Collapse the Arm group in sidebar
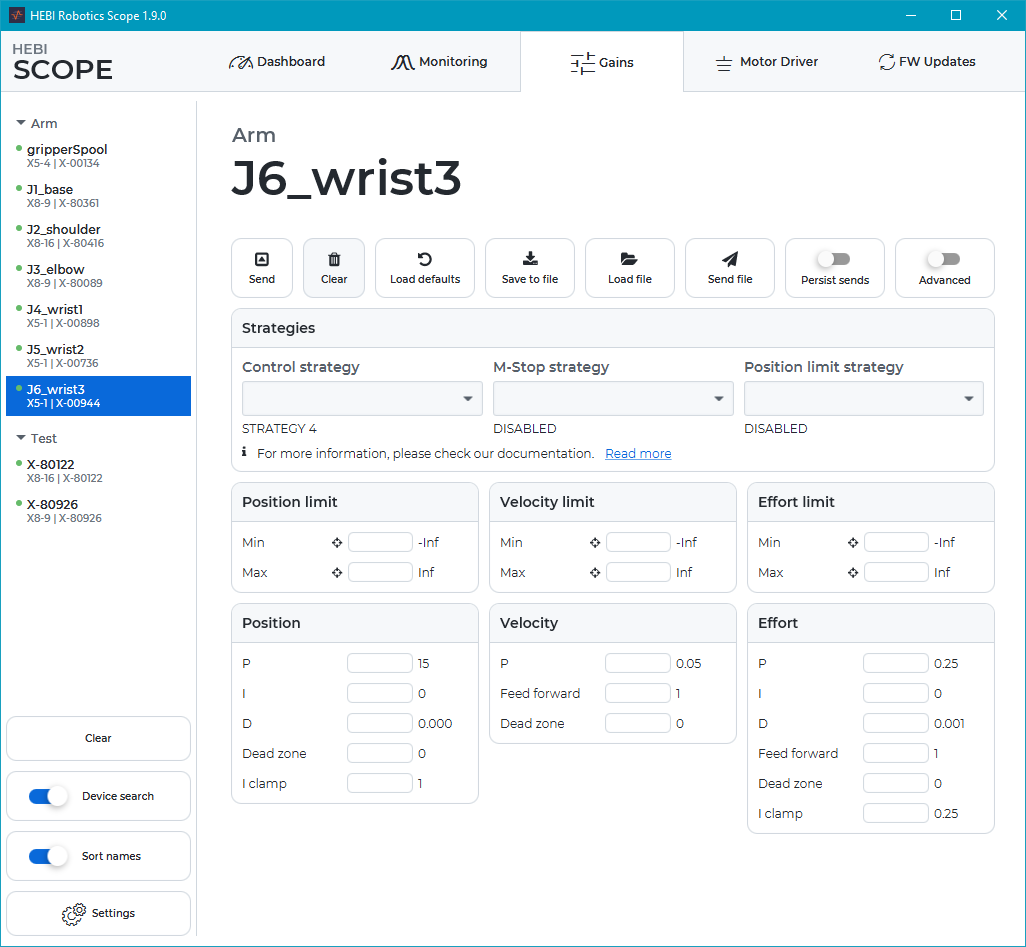The width and height of the screenshot is (1026, 947). [x=21, y=124]
